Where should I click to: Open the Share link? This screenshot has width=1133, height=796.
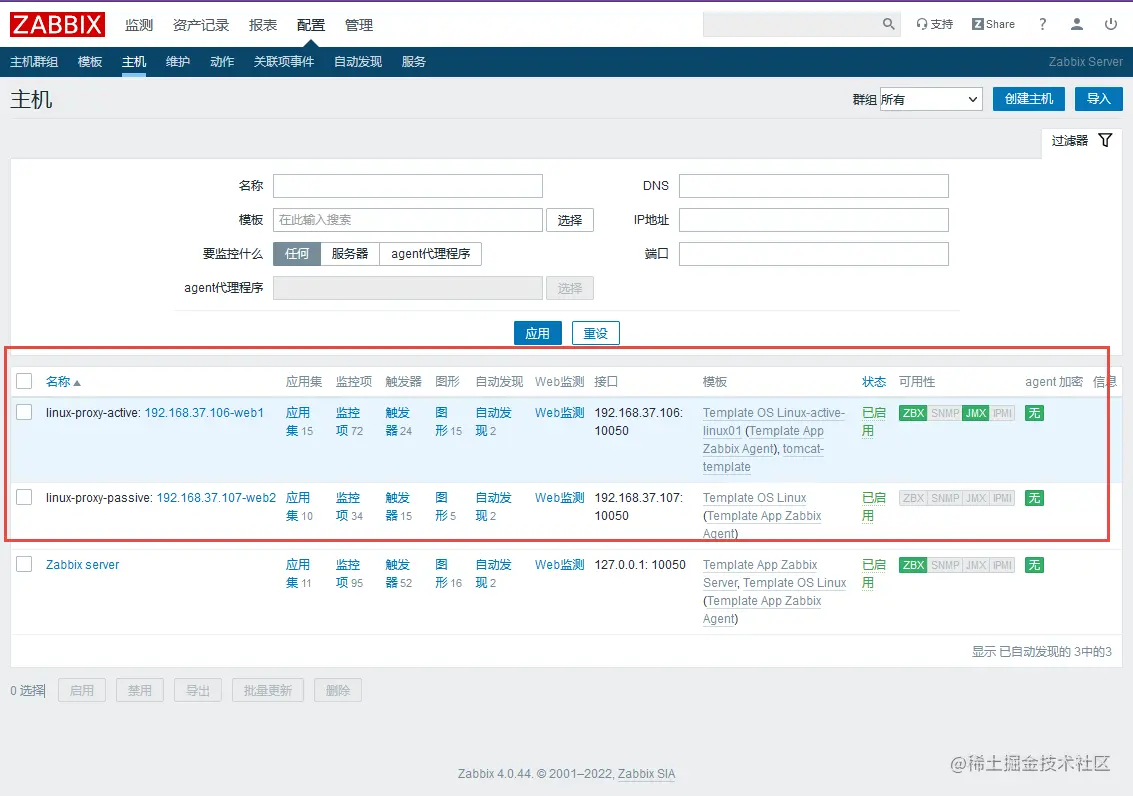(994, 24)
